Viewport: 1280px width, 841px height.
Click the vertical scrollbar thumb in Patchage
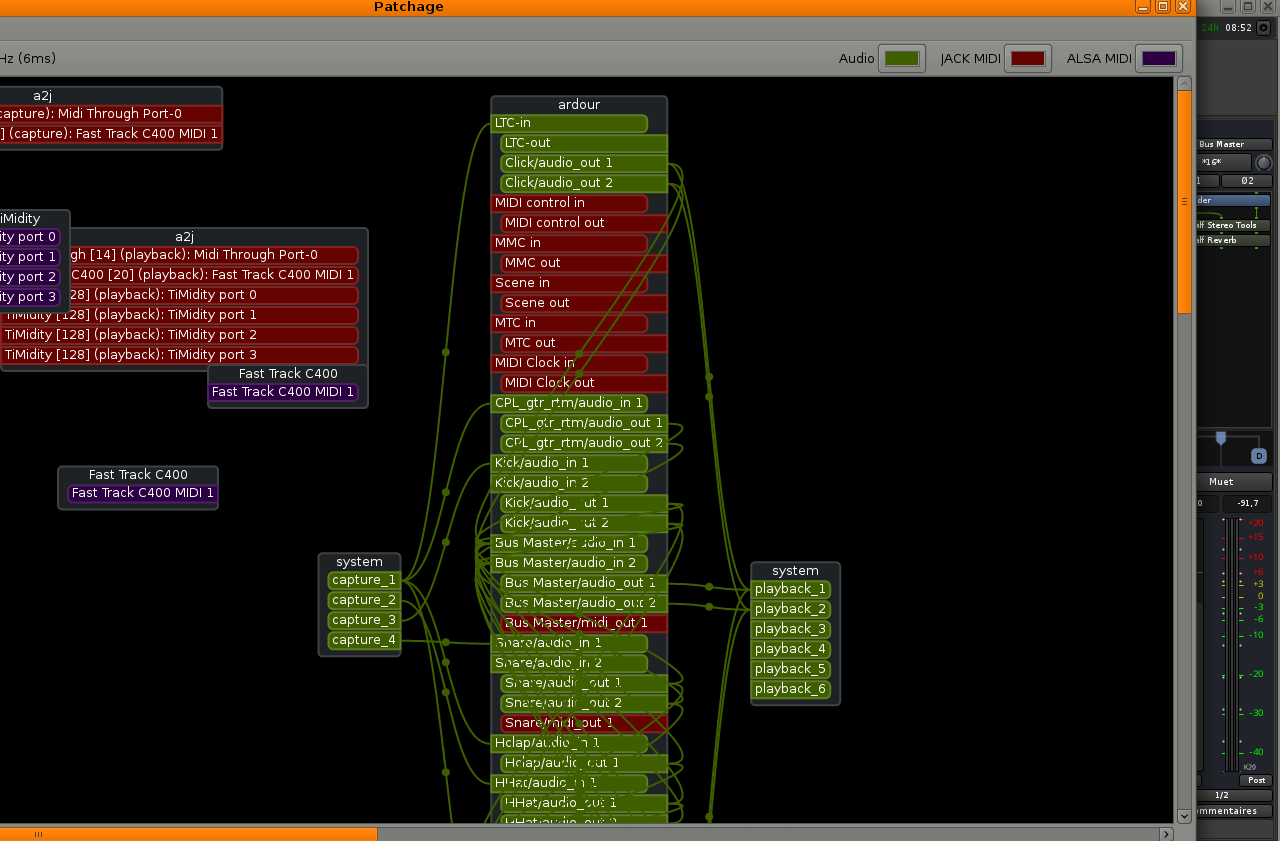coord(1184,202)
